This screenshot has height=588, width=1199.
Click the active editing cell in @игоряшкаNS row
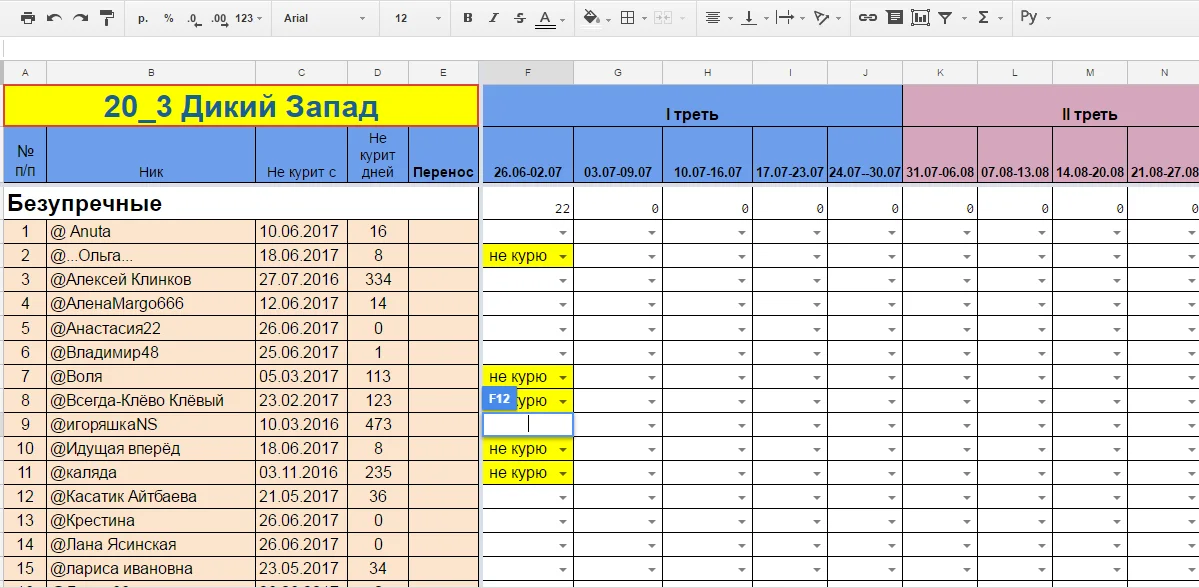click(x=528, y=424)
